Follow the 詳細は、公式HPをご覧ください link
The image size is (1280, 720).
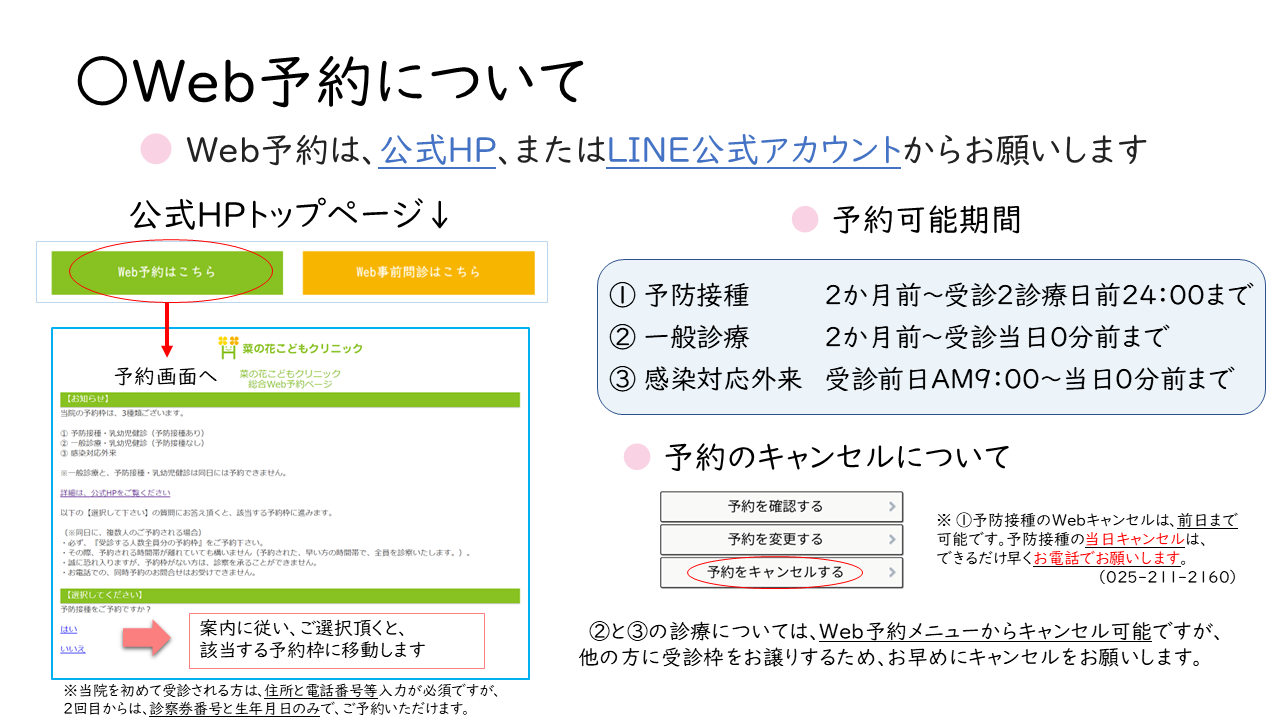click(x=115, y=493)
